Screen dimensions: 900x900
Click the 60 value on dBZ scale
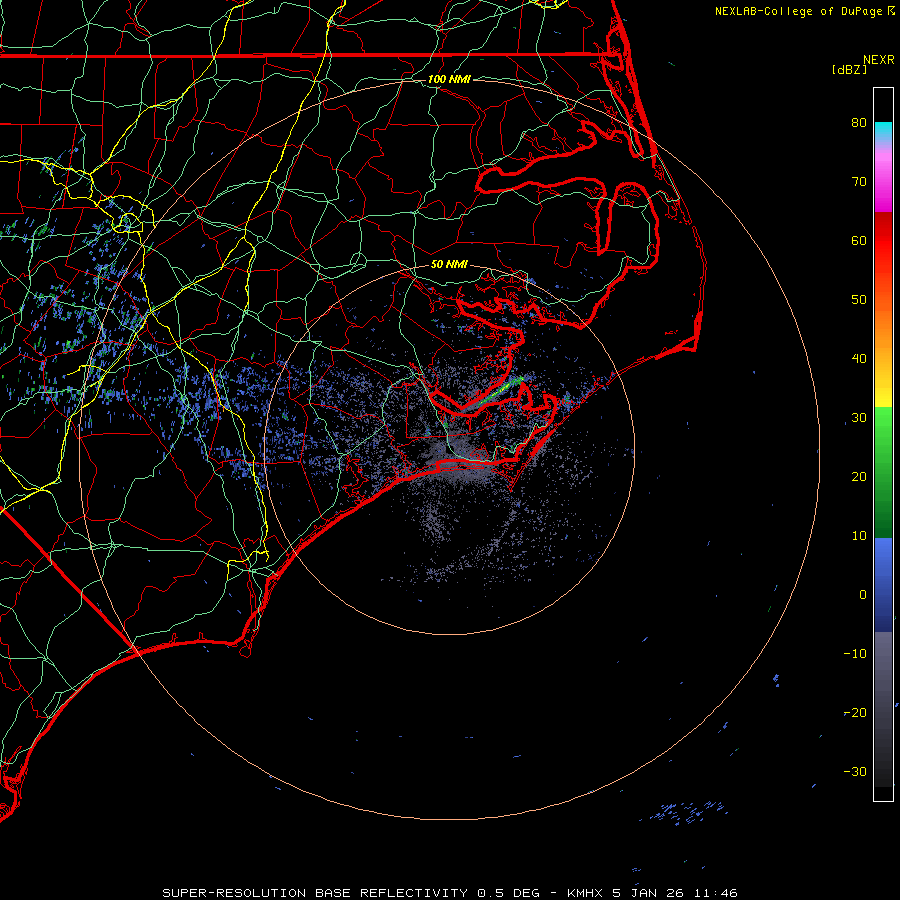pos(859,240)
